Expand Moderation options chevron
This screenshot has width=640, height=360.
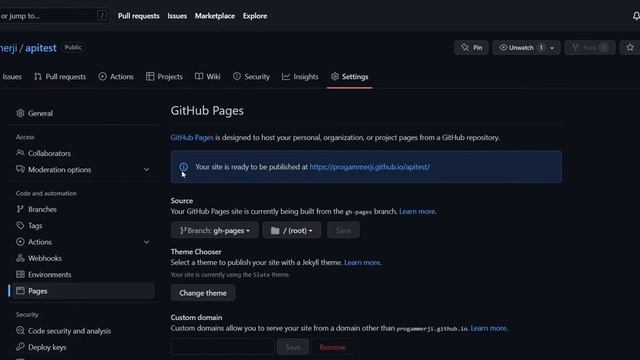146,169
